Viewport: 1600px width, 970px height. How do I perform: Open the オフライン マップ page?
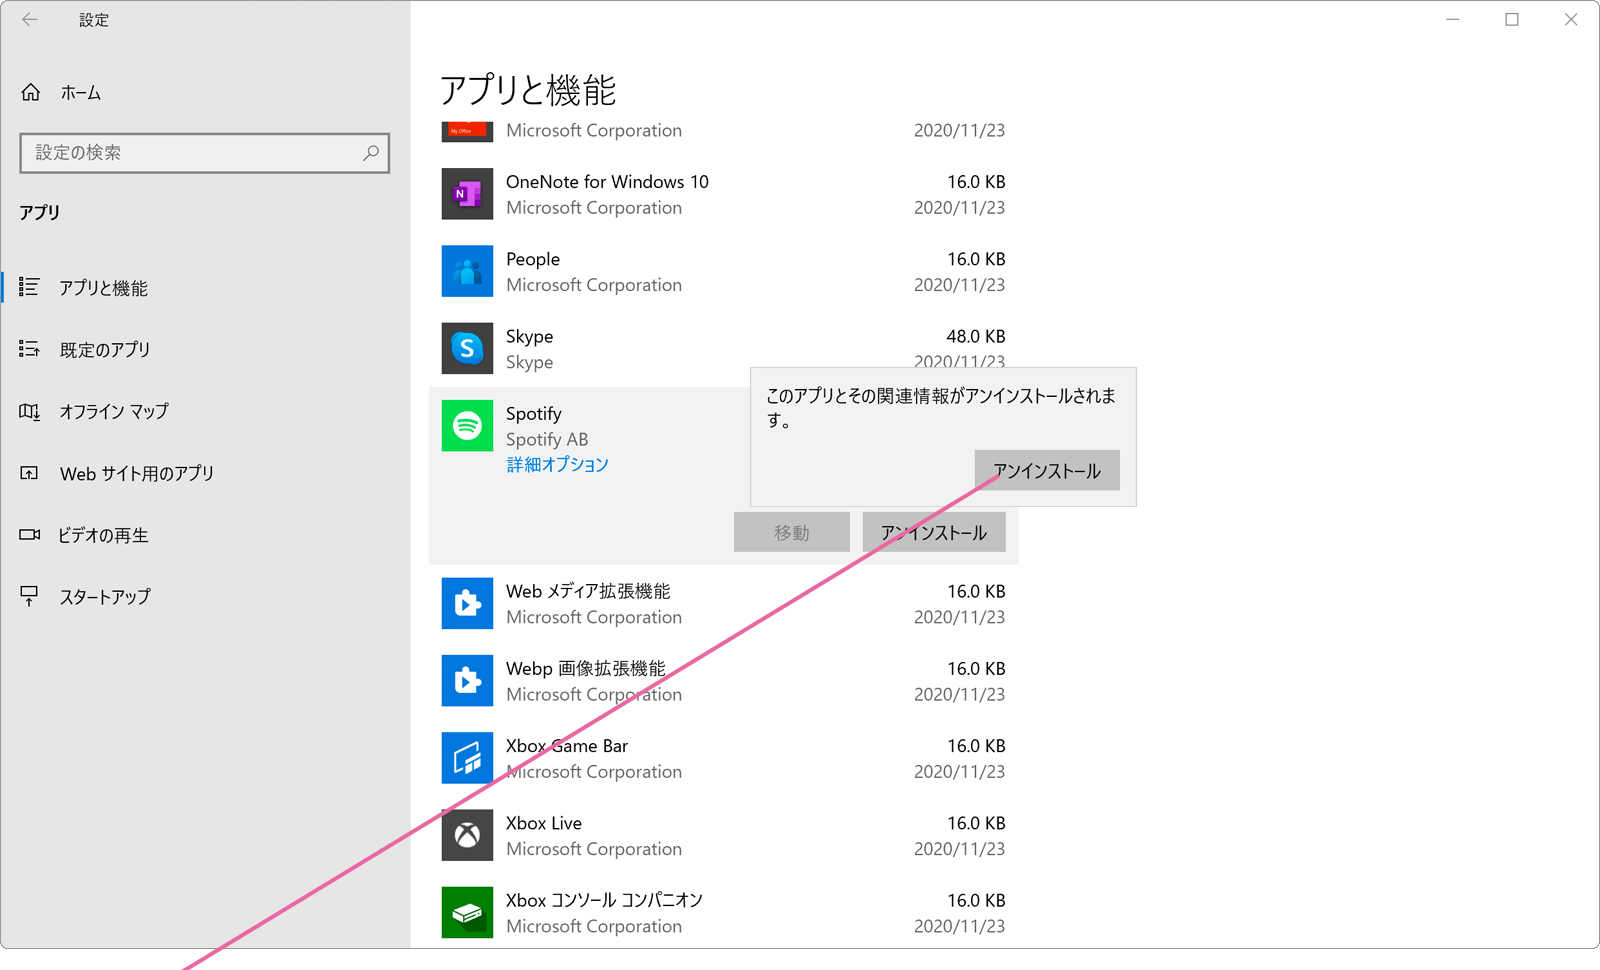tap(114, 411)
